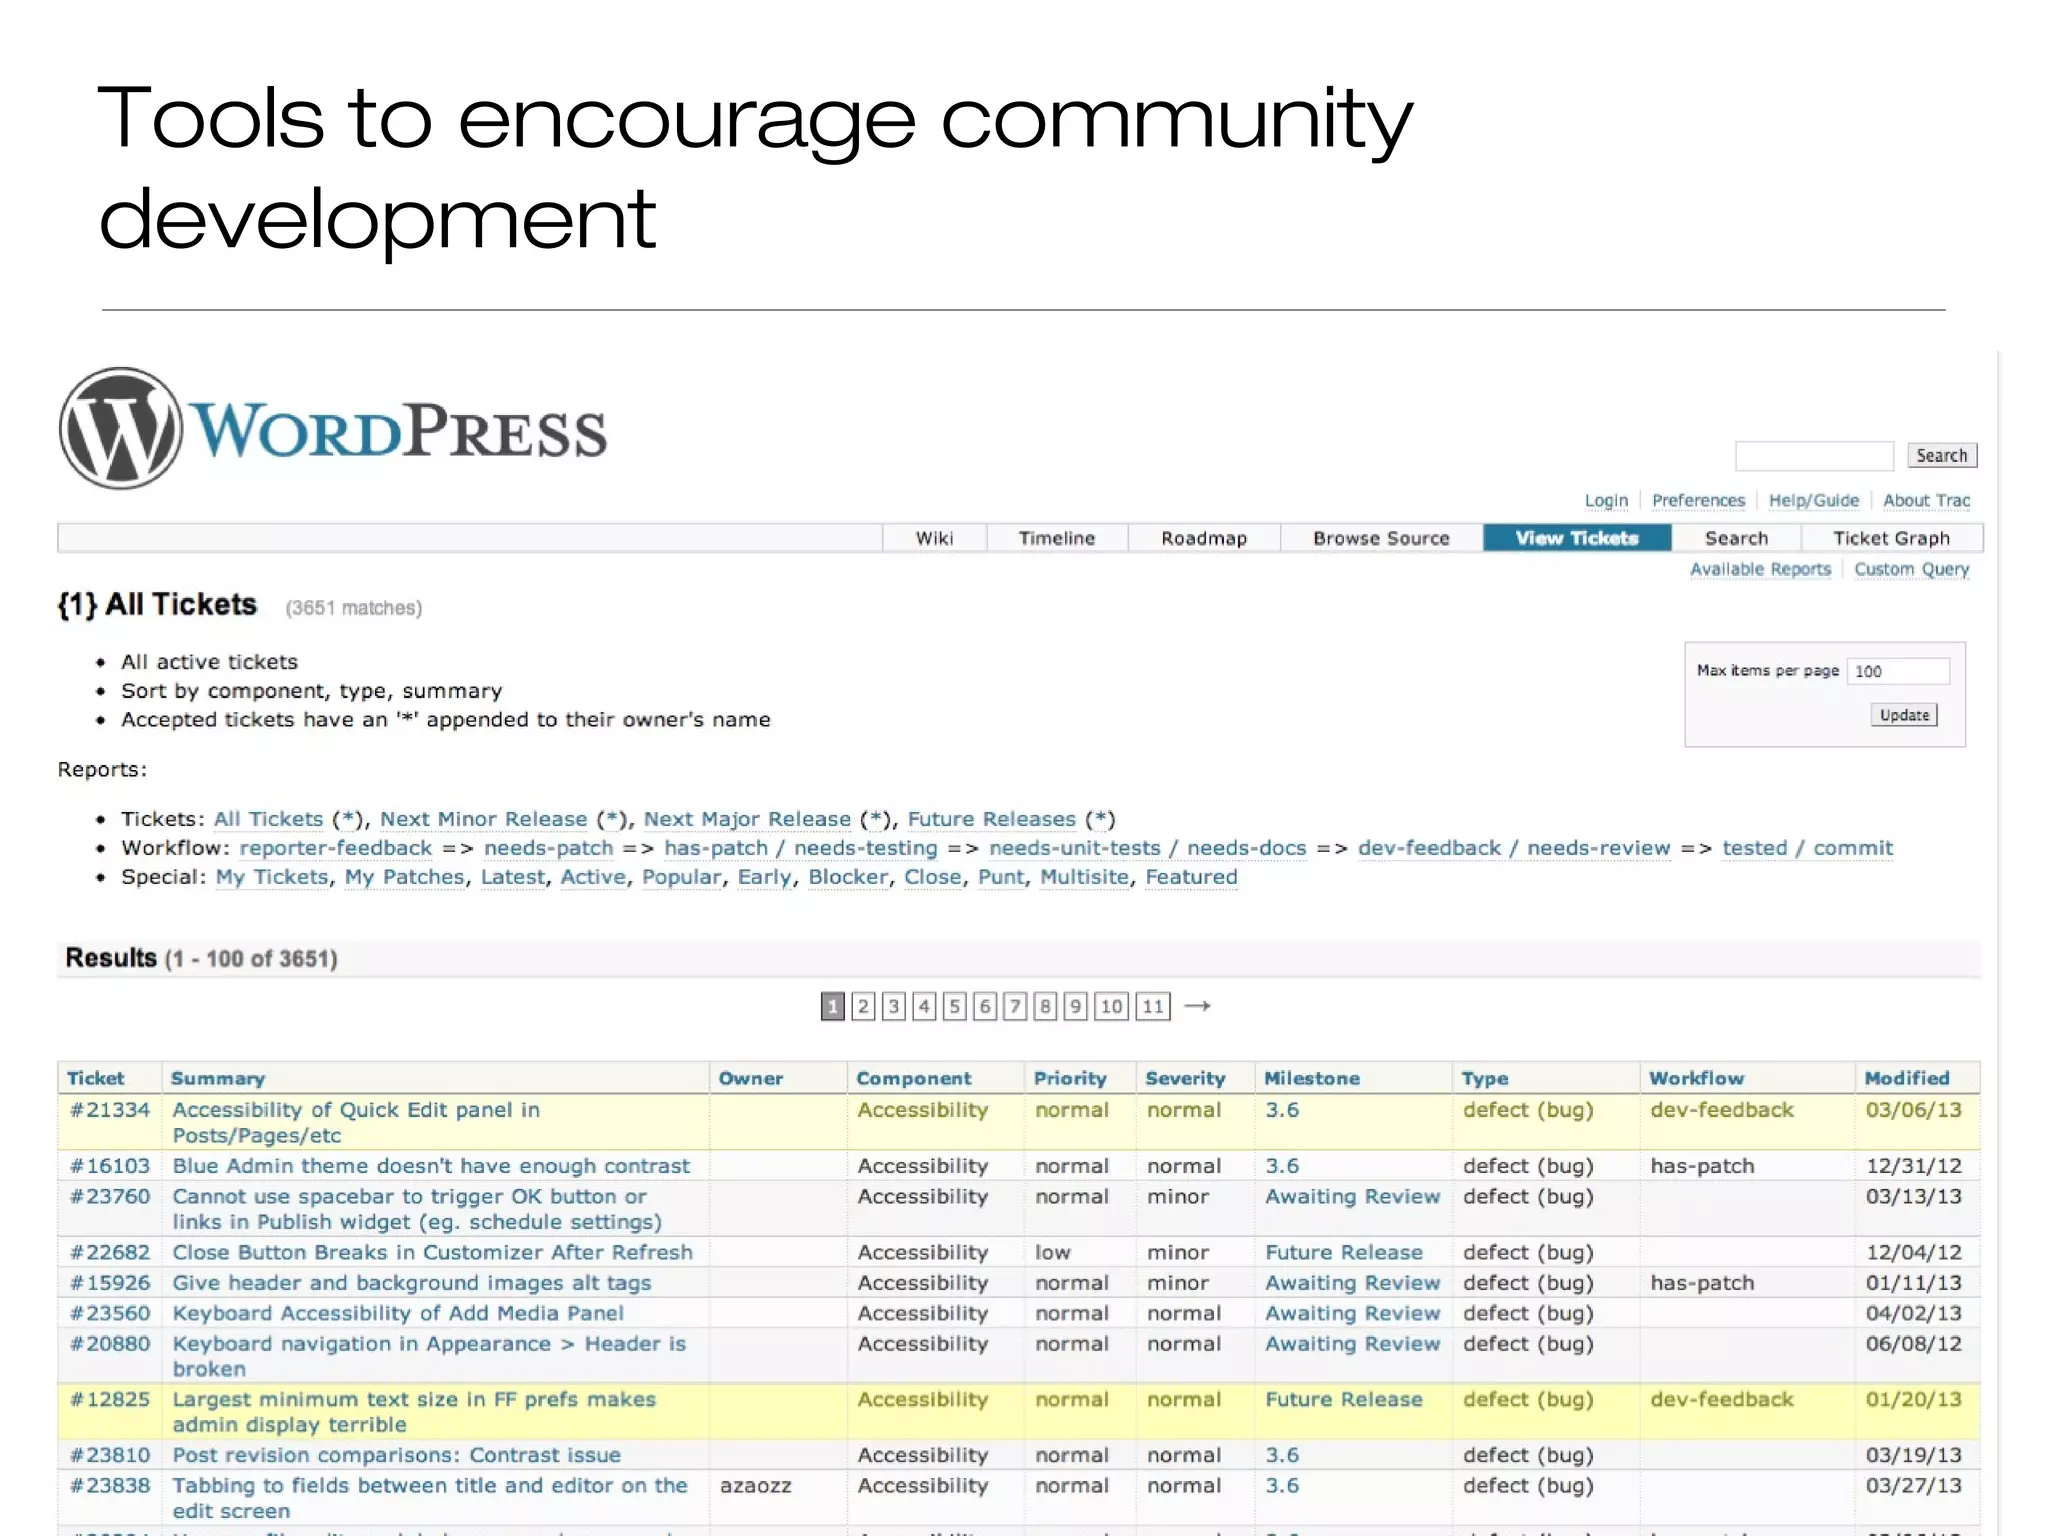Sort by Owner column header

coord(751,1078)
